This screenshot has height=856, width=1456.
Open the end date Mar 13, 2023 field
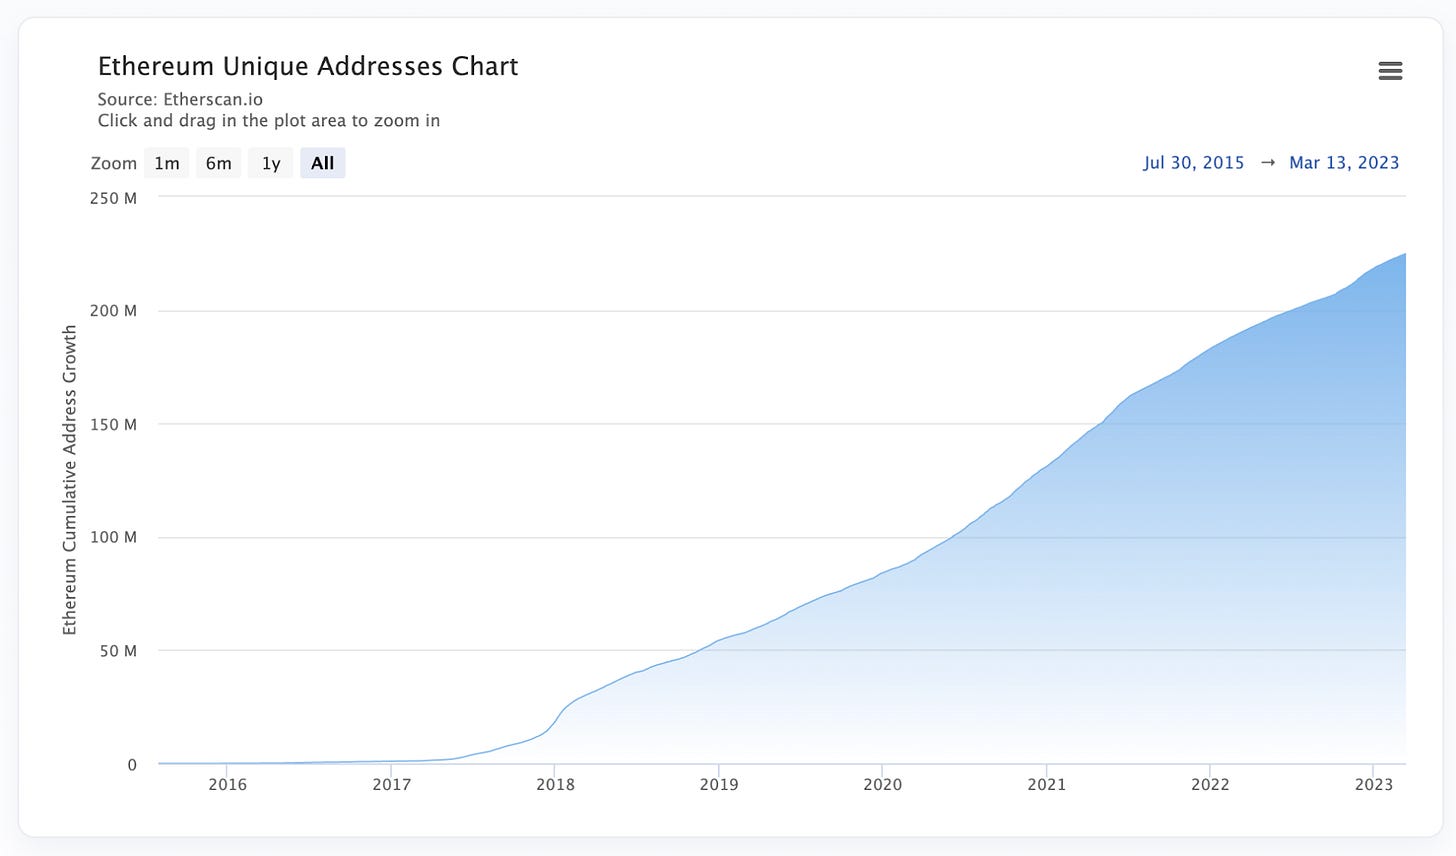[x=1344, y=162]
